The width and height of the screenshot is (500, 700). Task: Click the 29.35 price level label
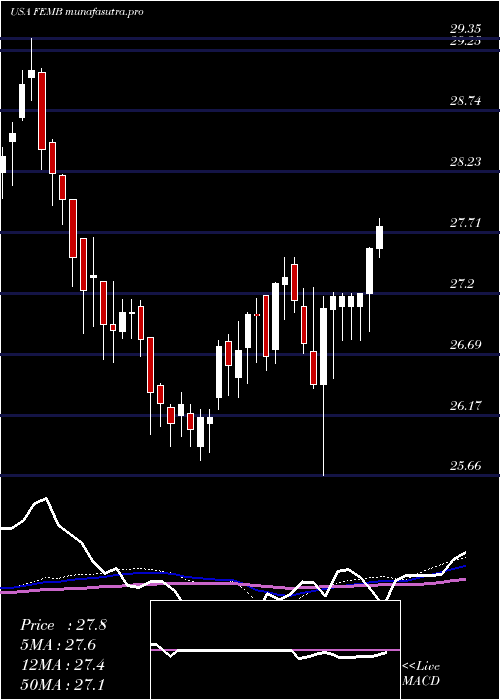465,29
